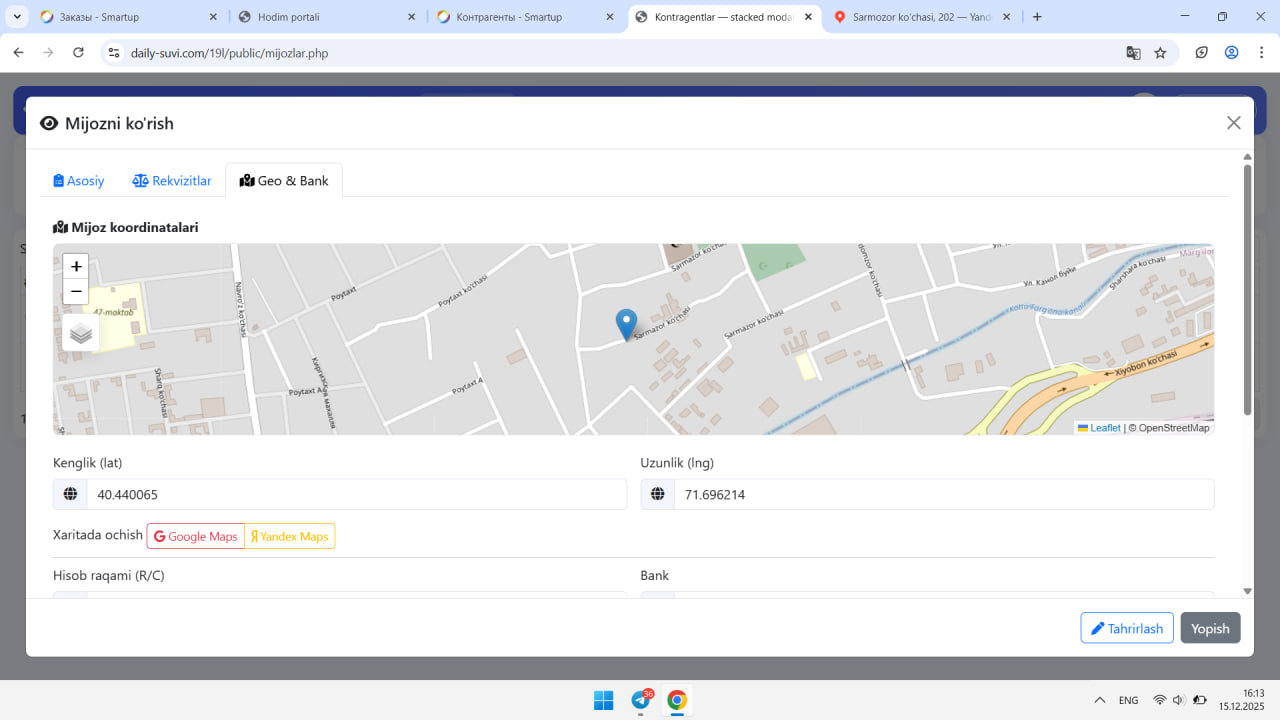Open the Chrome tab search dropdown
This screenshot has width=1280, height=720.
(17, 17)
